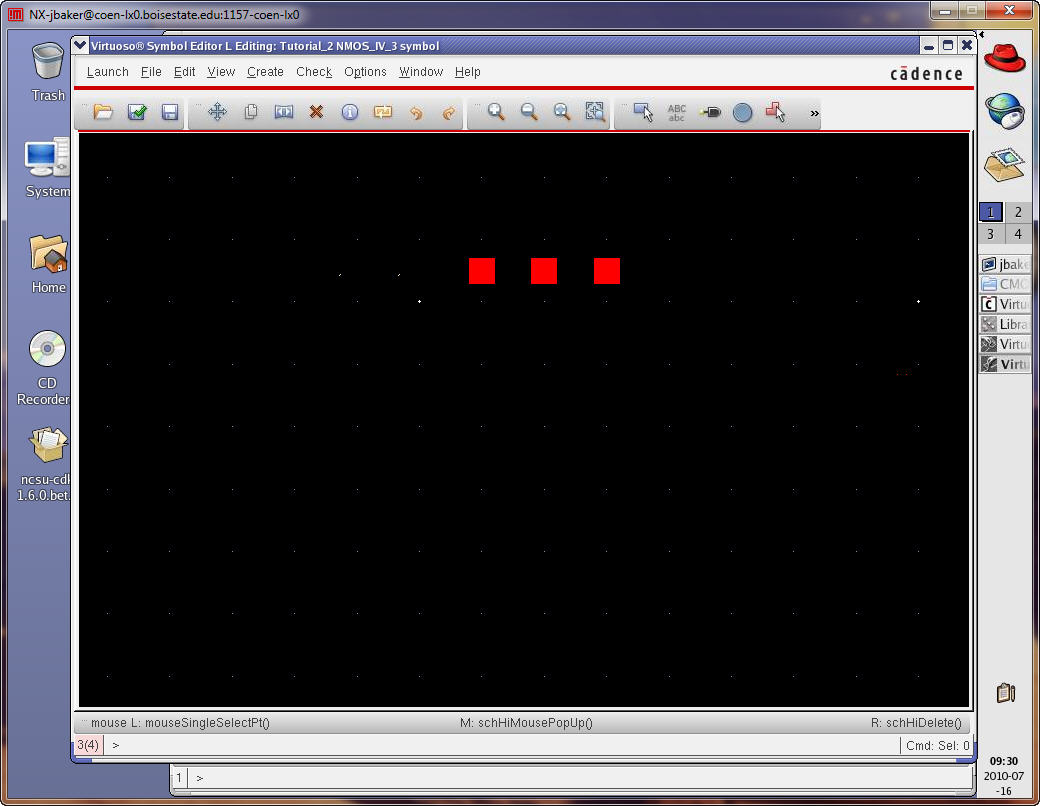Select the Copy tool icon
Viewport: 1040px width, 806px height.
pyautogui.click(x=251, y=111)
